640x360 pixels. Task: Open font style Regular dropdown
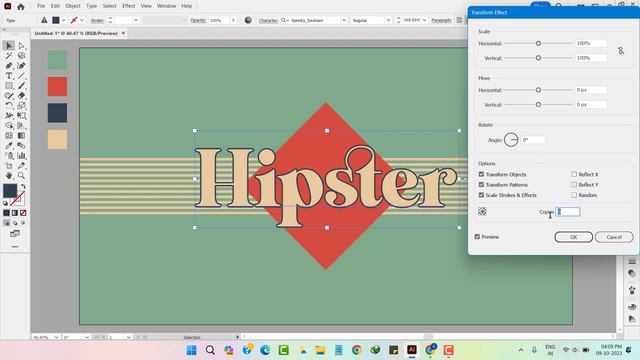tap(388, 20)
